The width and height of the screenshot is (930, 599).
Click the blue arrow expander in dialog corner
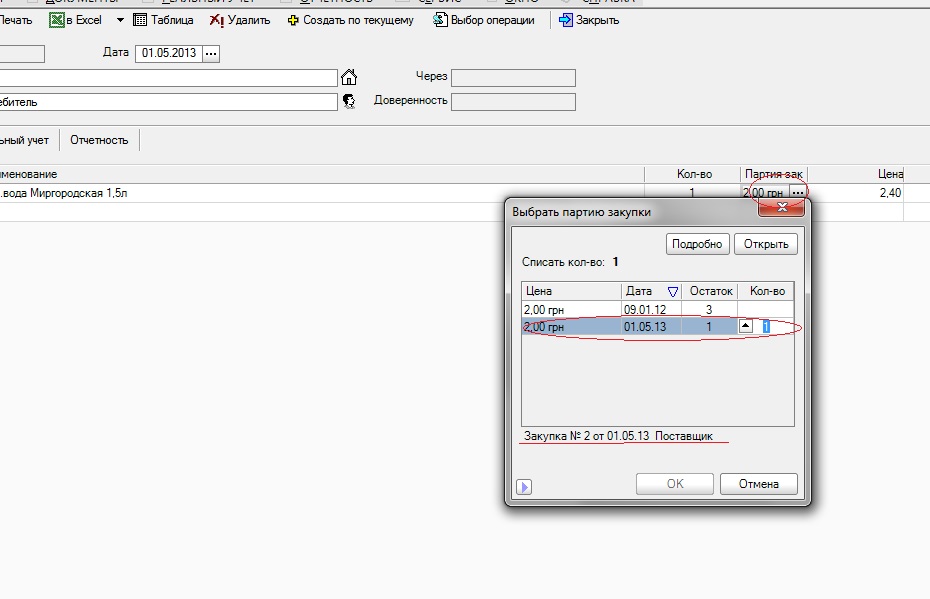[524, 487]
